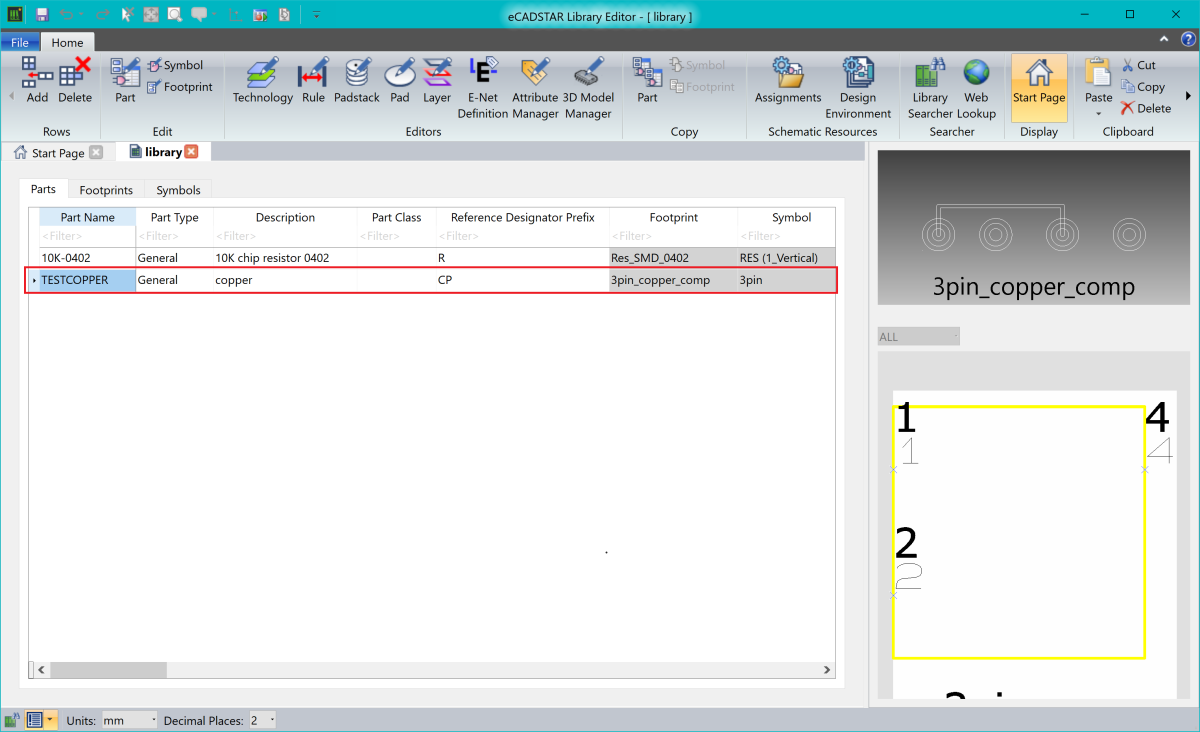Click Symbol in the Edit group
Image resolution: width=1200 pixels, height=732 pixels.
pos(176,65)
